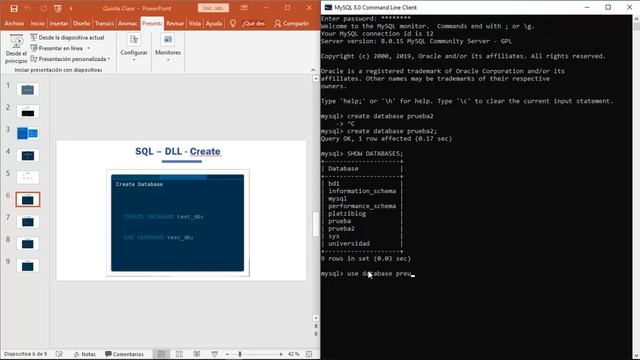
Task: Open the Revisar tab
Action: point(175,24)
